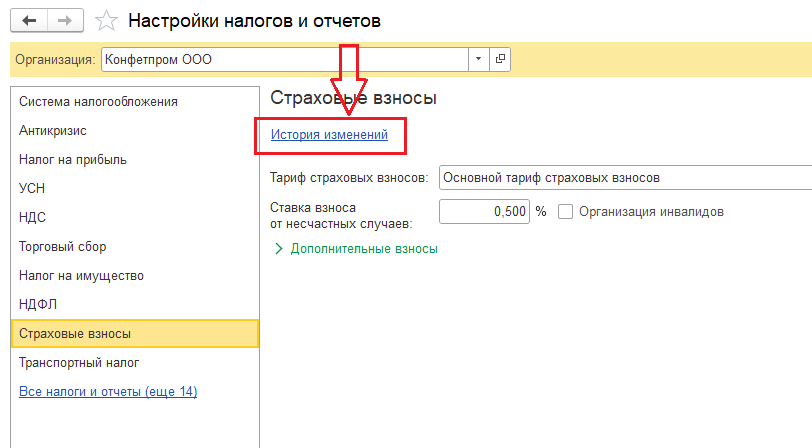
Task: Click the Тариф страховых взносов field
Action: pyautogui.click(x=626, y=178)
